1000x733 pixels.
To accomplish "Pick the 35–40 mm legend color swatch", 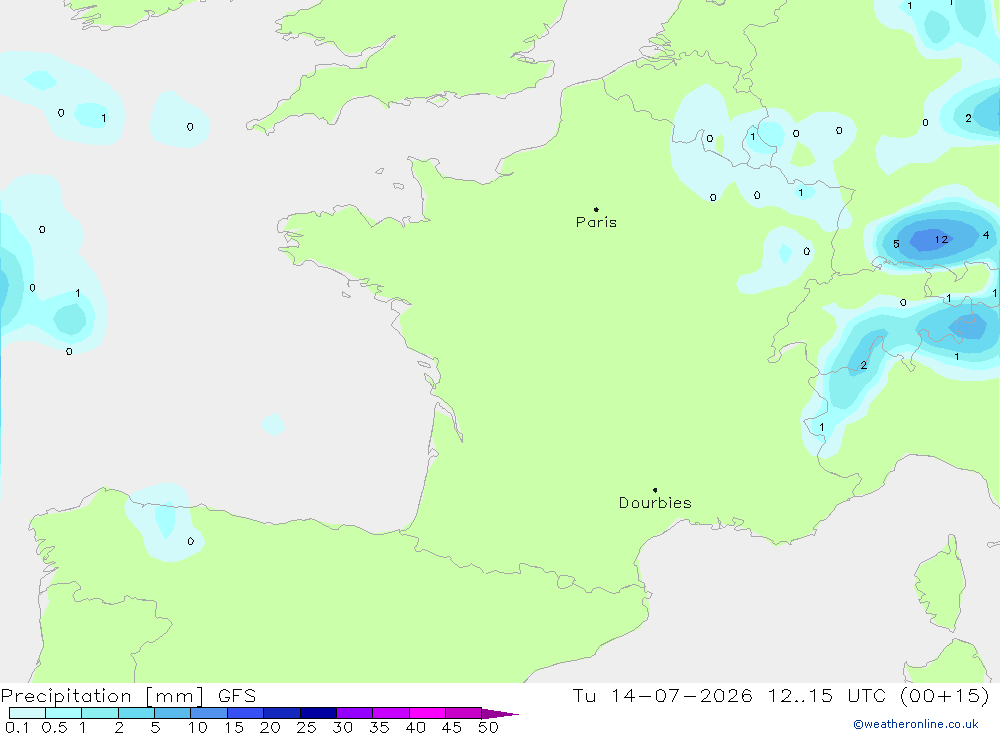I will (390, 713).
